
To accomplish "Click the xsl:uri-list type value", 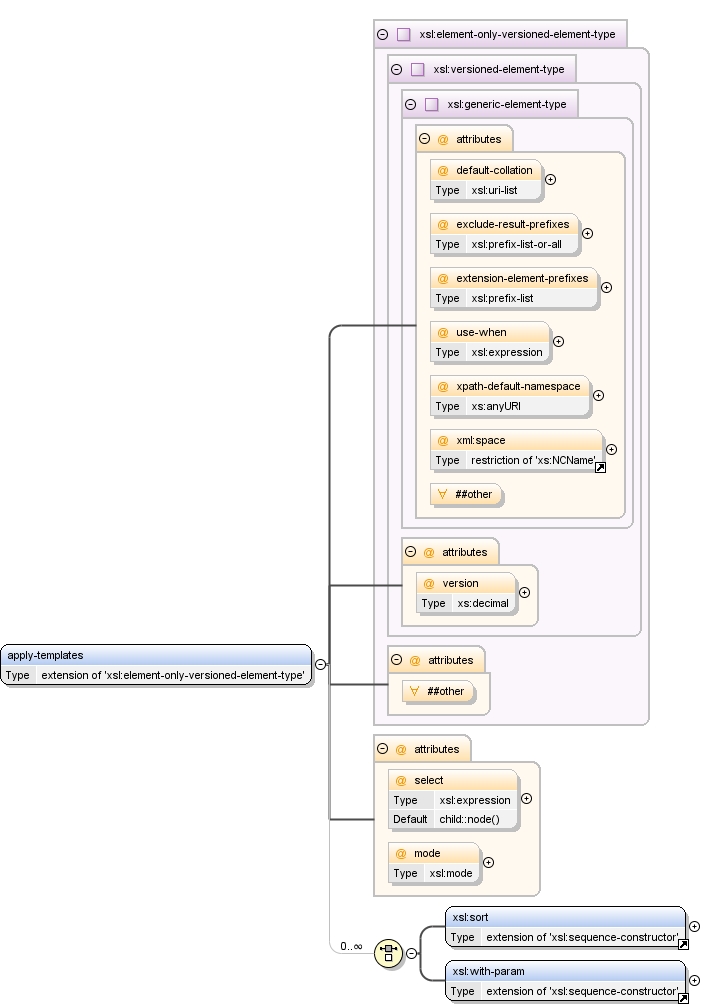I will pos(494,190).
